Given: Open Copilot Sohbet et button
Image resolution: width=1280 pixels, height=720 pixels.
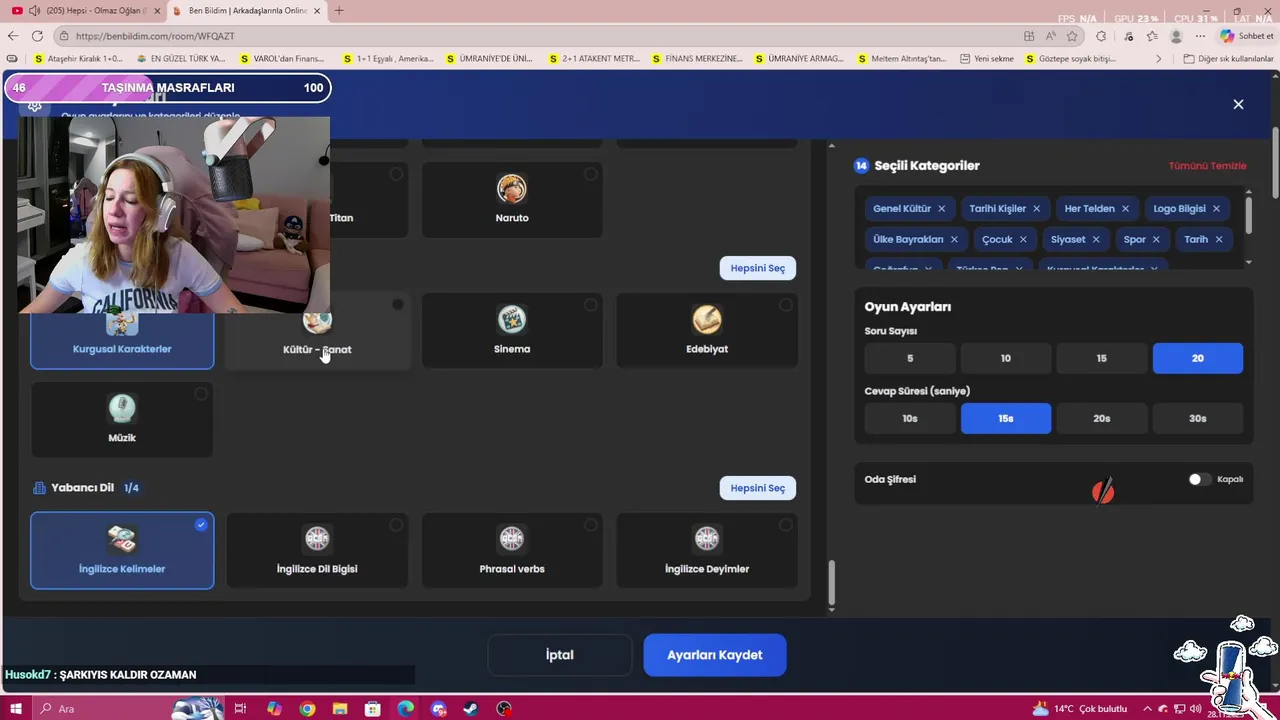Looking at the screenshot, I should (1246, 36).
